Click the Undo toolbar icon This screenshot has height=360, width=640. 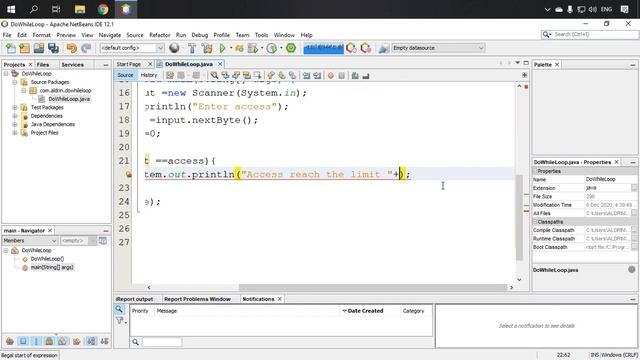[x=72, y=48]
